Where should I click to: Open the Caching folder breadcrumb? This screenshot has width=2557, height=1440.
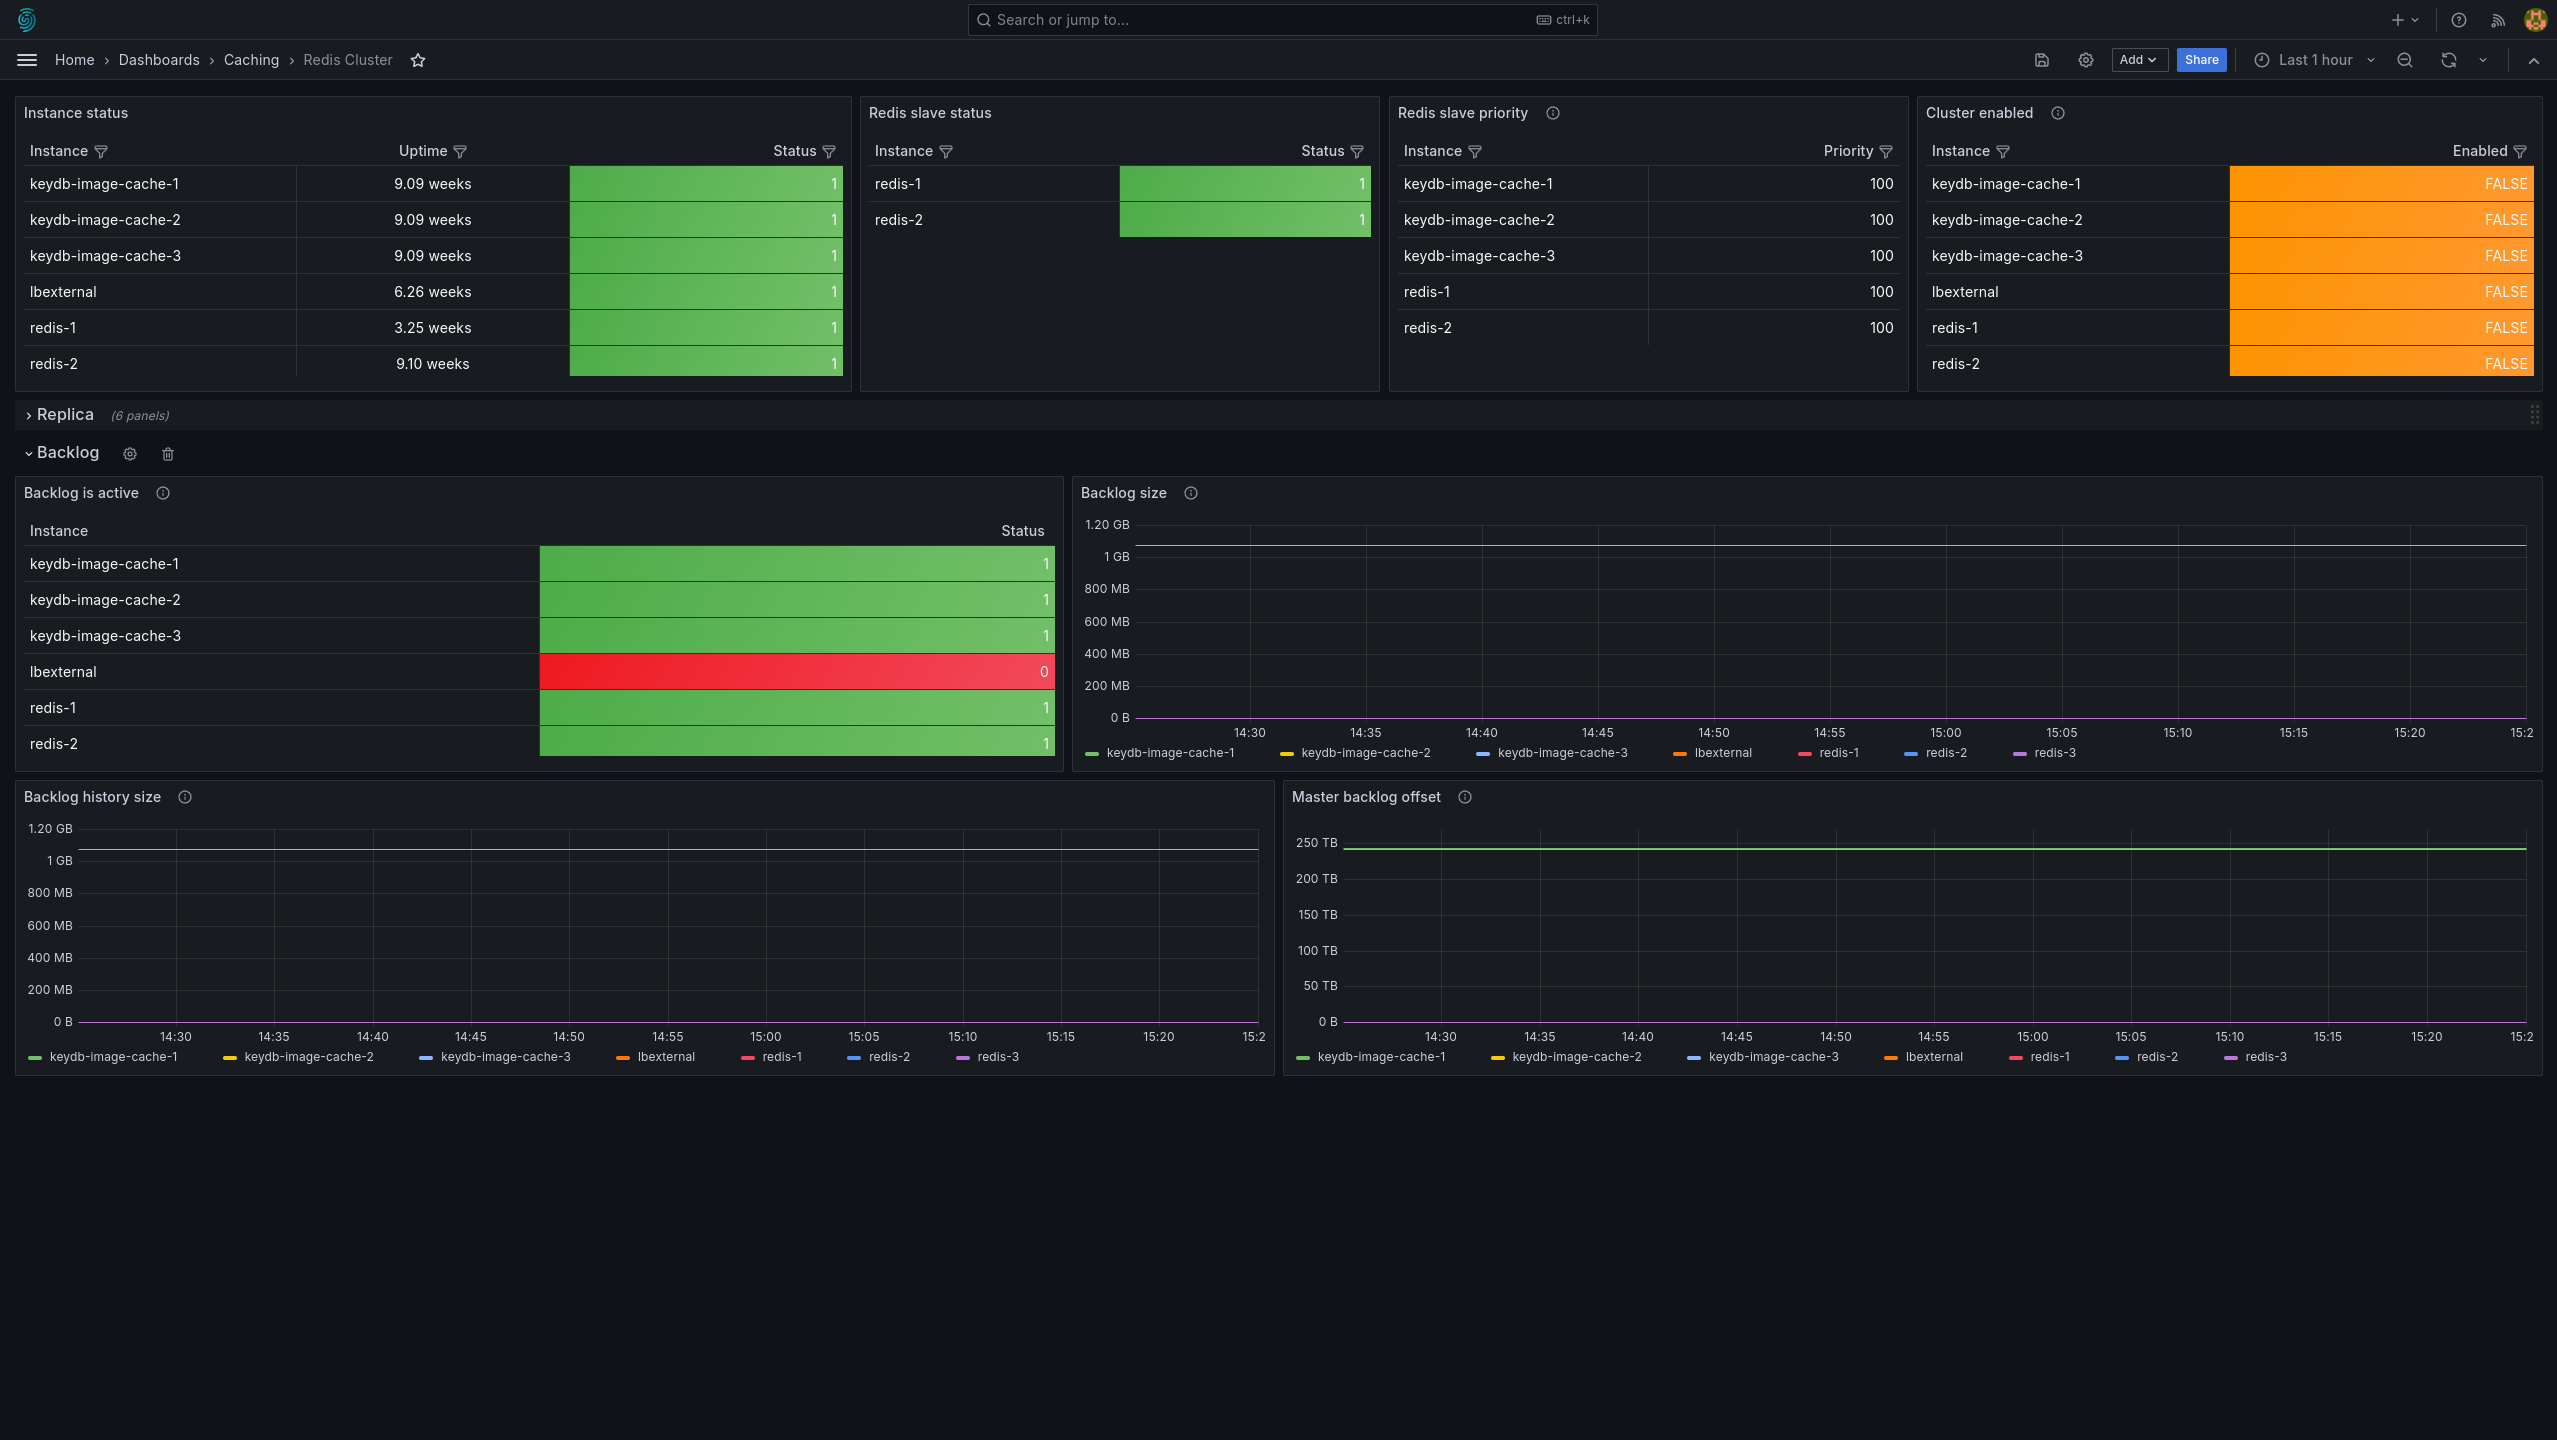coord(251,60)
